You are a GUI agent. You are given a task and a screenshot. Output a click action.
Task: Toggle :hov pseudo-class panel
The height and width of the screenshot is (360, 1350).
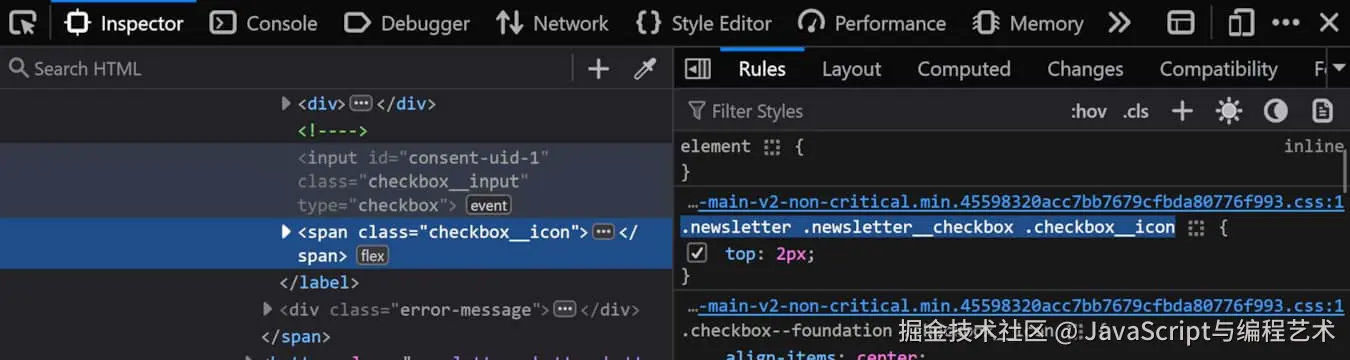[1088, 111]
